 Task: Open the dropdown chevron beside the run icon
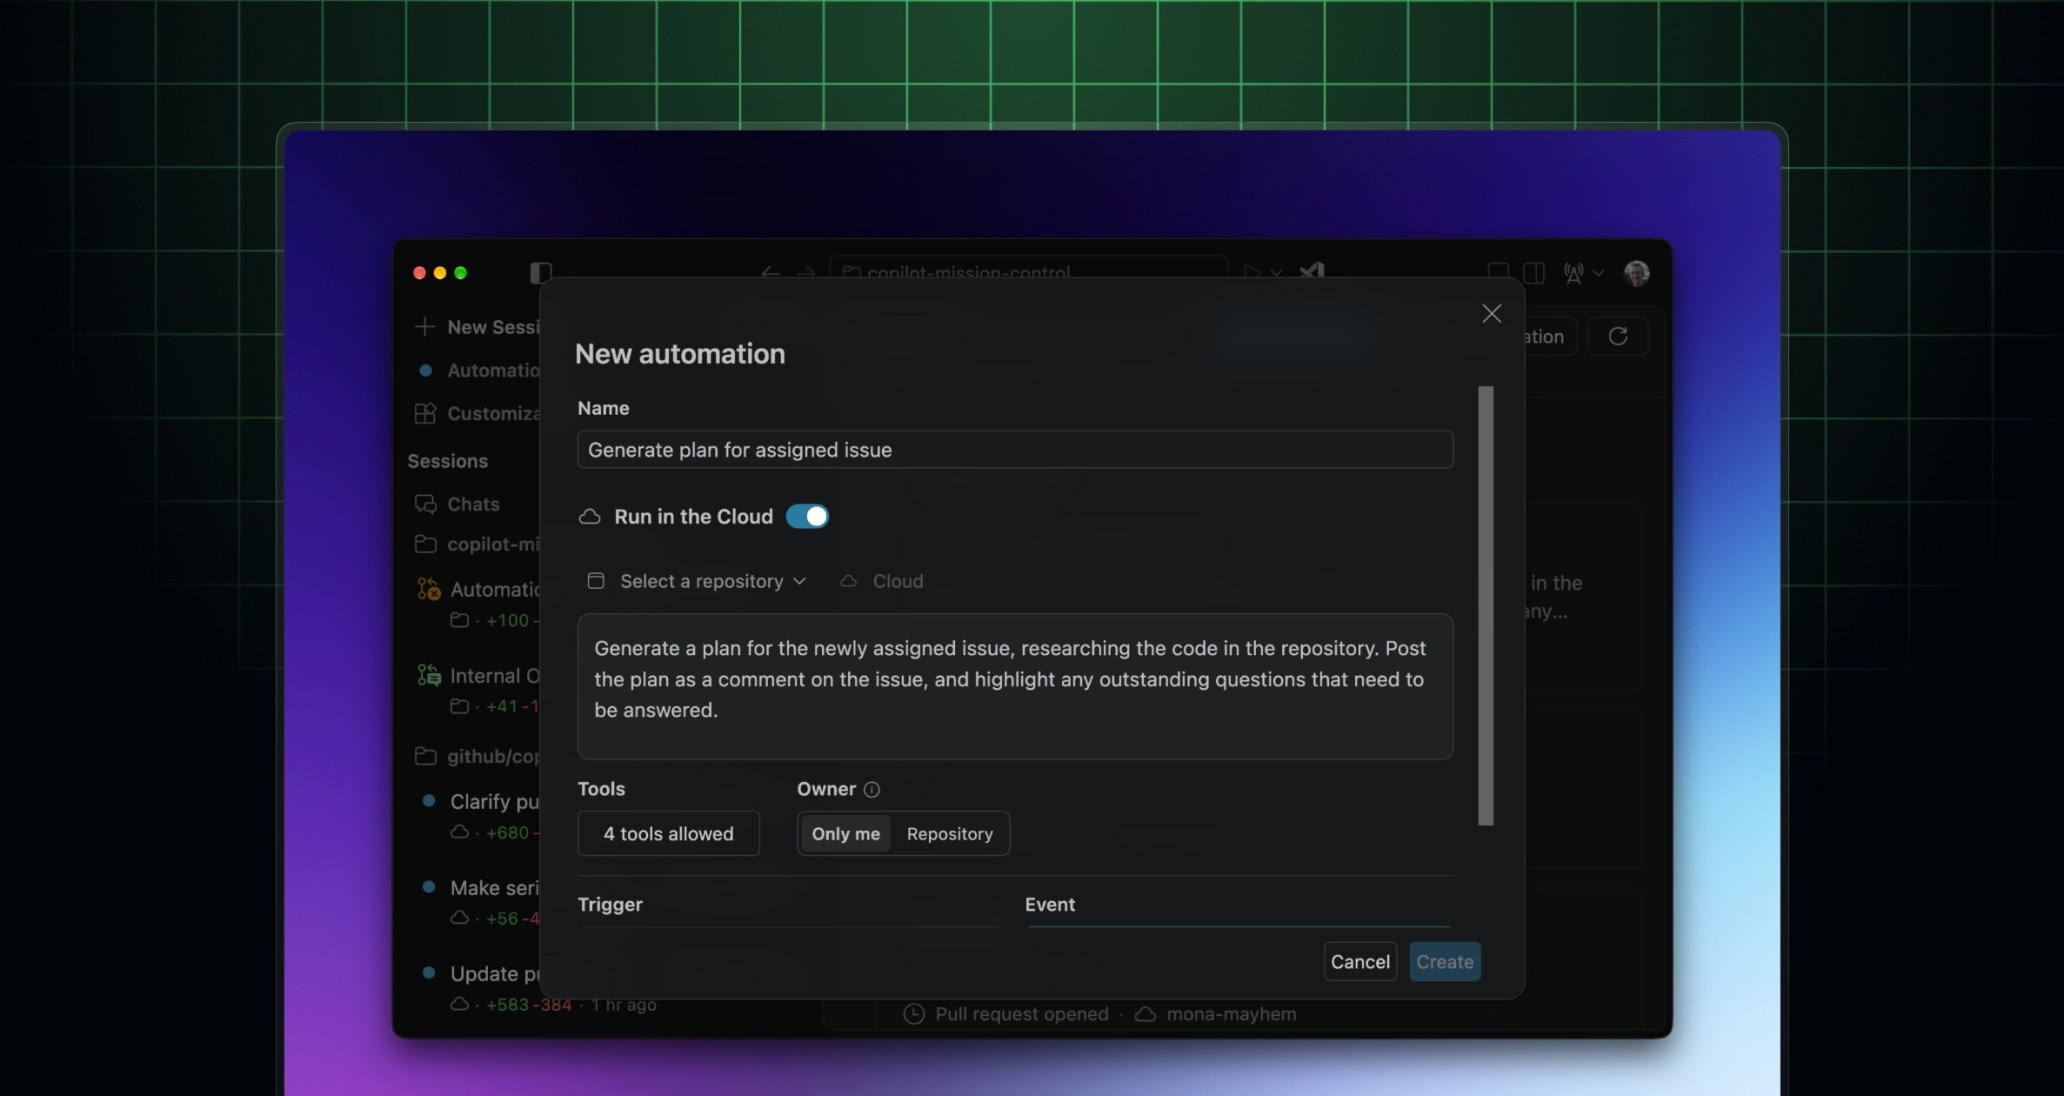click(x=1276, y=273)
